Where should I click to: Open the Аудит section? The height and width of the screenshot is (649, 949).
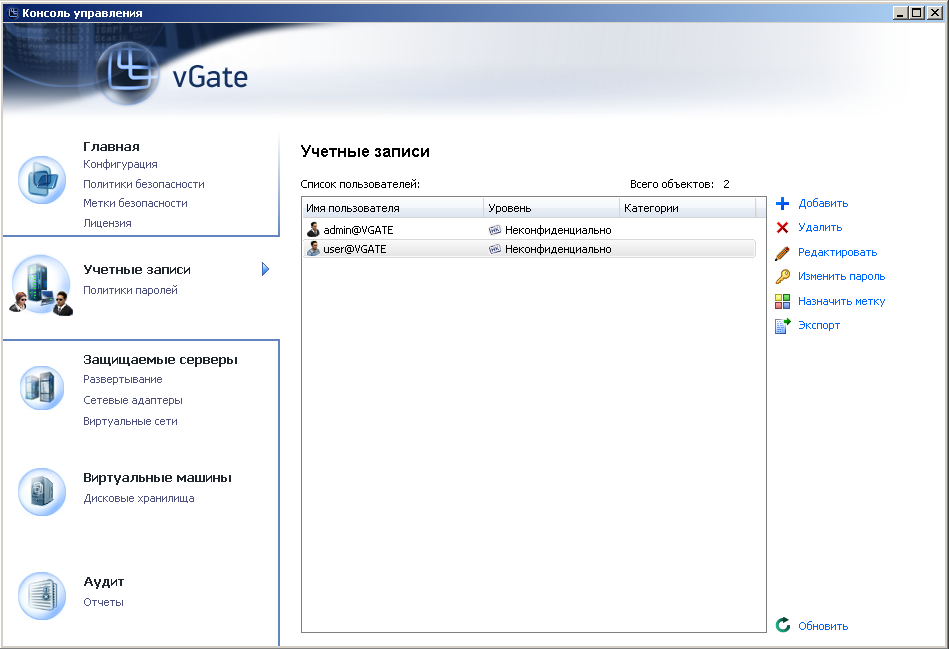click(103, 582)
